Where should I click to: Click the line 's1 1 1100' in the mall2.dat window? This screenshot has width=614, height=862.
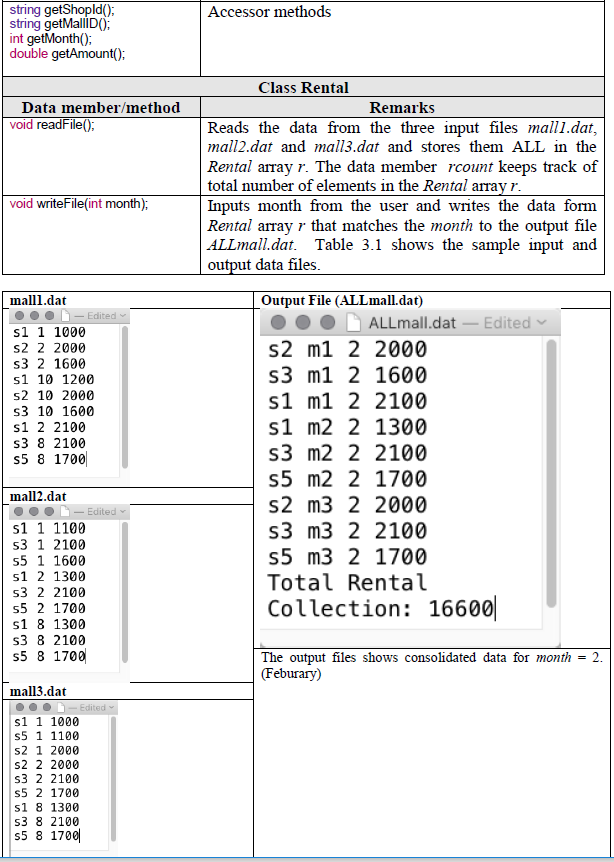click(49, 528)
